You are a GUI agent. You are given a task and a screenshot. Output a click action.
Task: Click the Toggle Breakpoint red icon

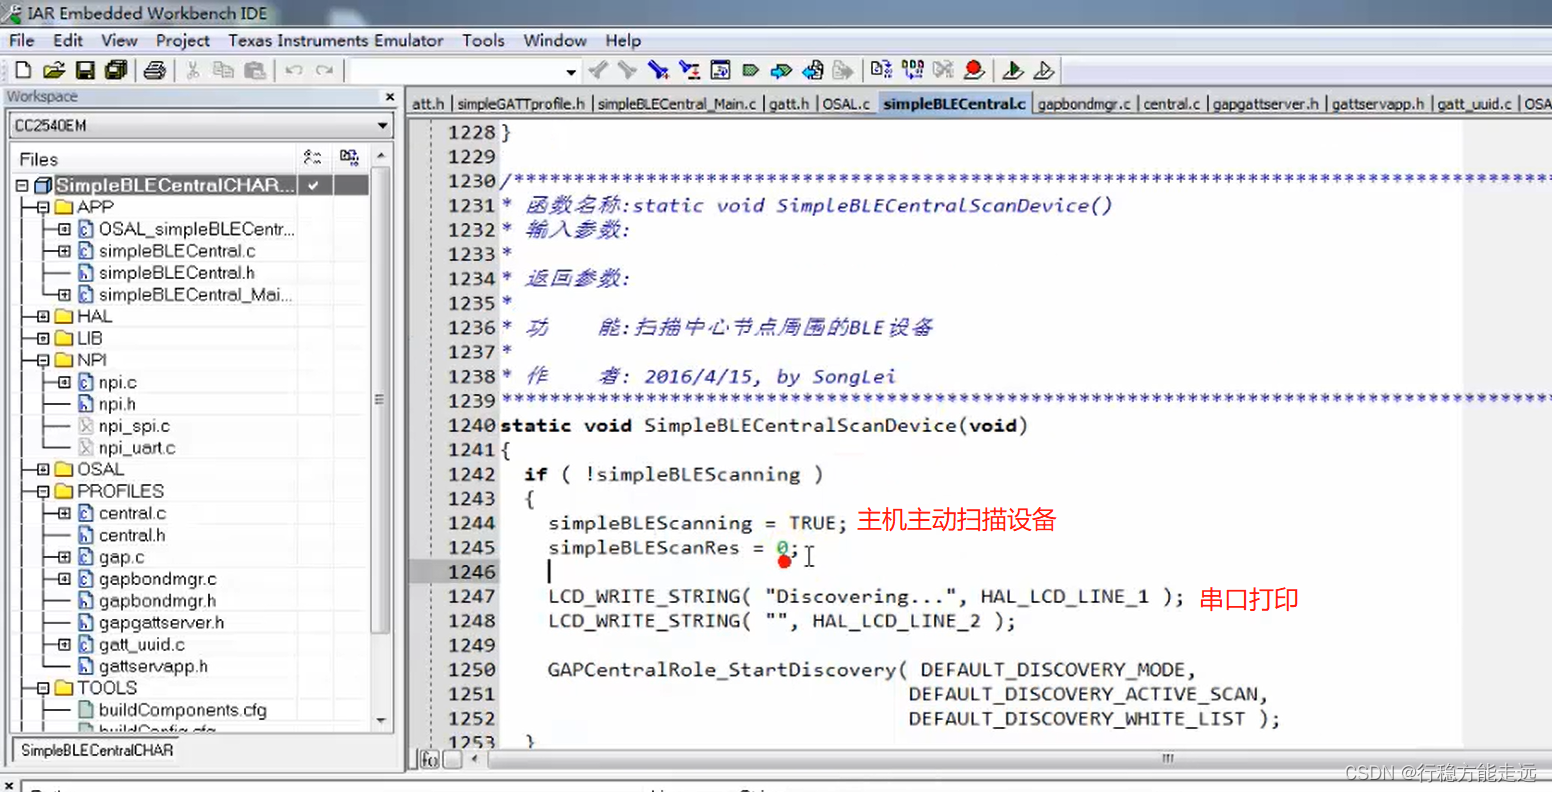pos(974,70)
